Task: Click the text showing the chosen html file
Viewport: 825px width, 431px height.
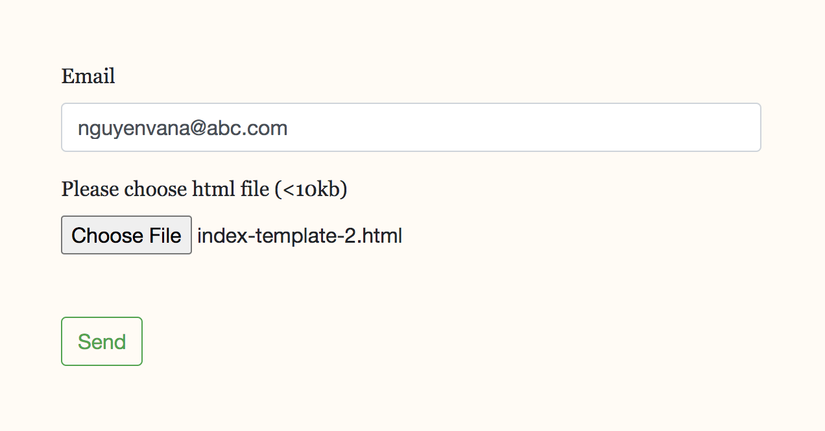Action: click(x=300, y=236)
